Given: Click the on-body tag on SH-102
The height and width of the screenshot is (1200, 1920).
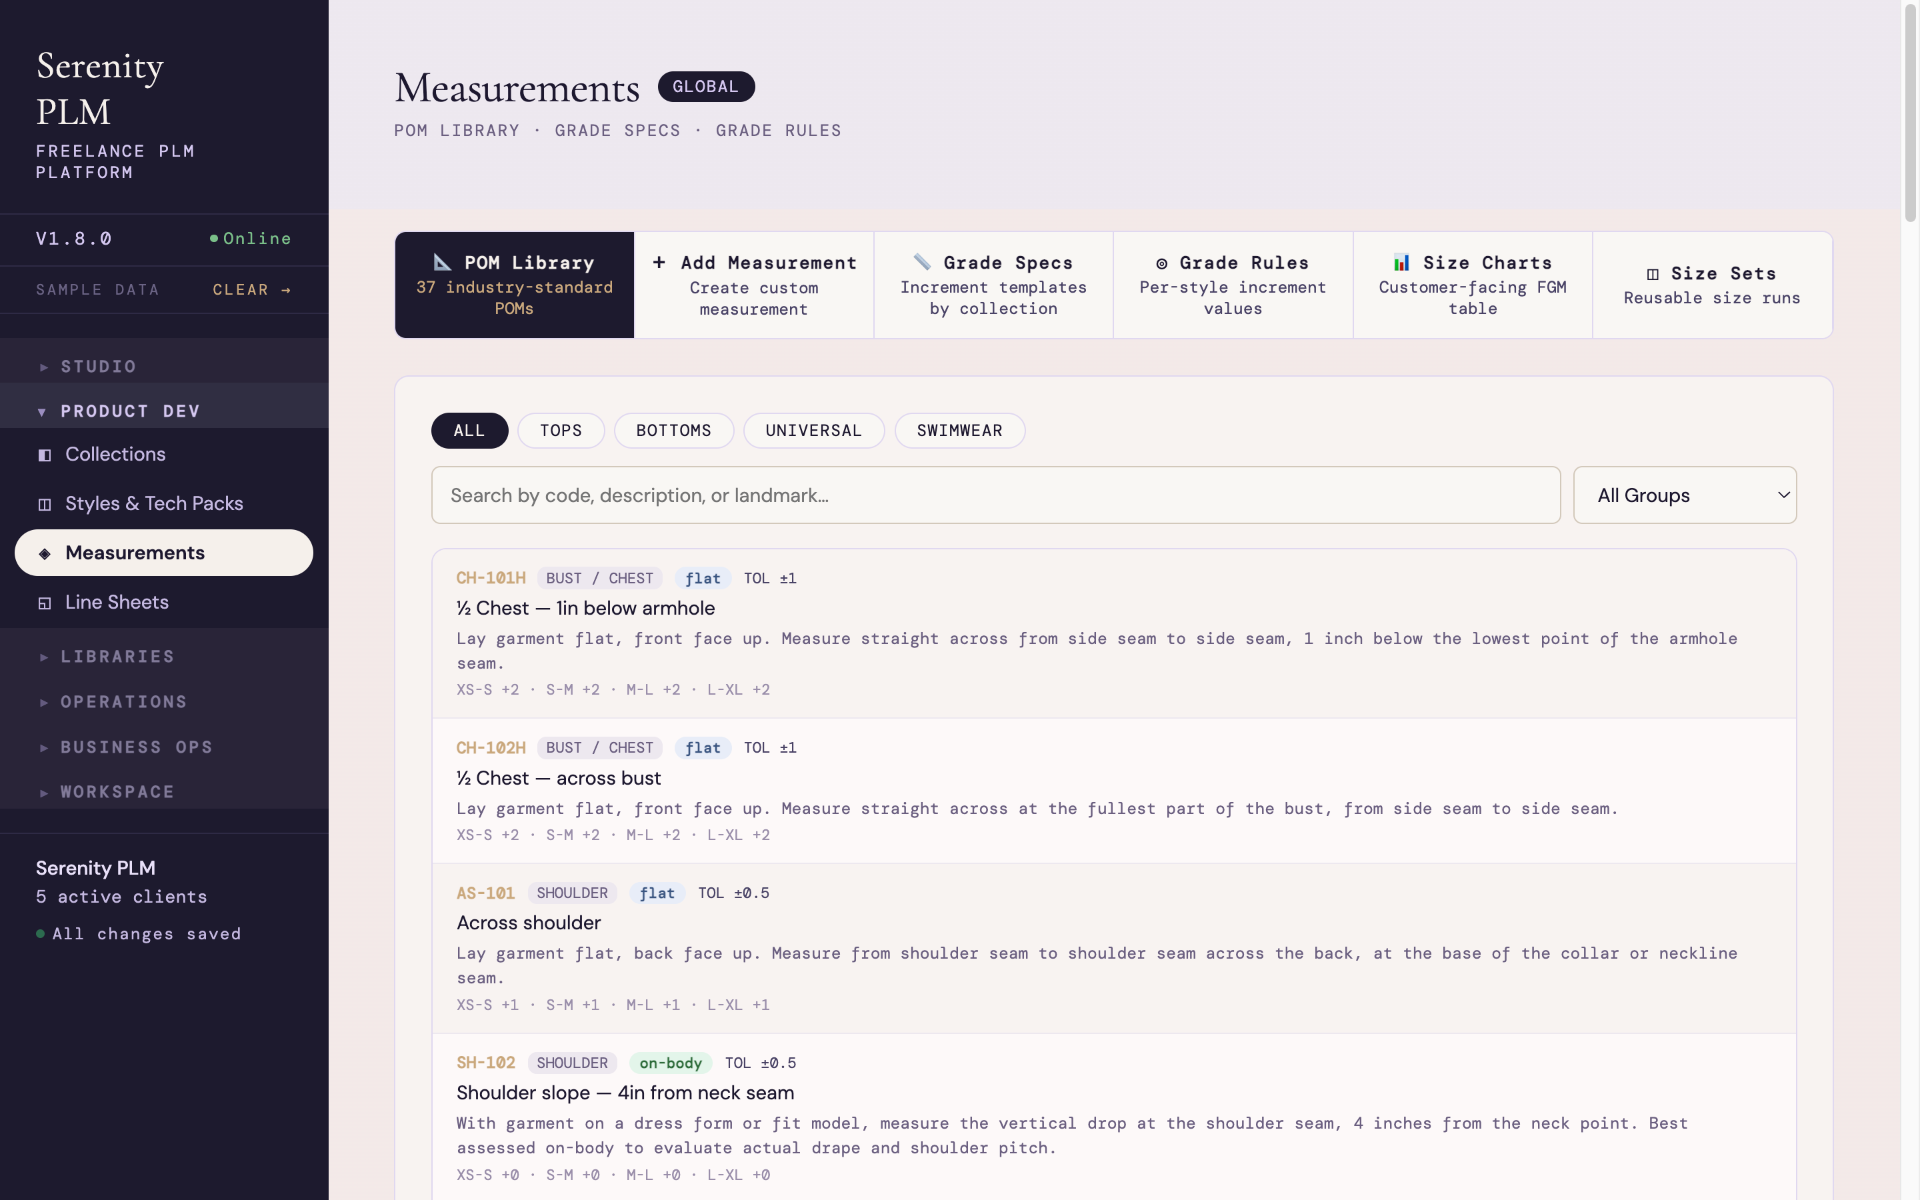Looking at the screenshot, I should 670,1063.
